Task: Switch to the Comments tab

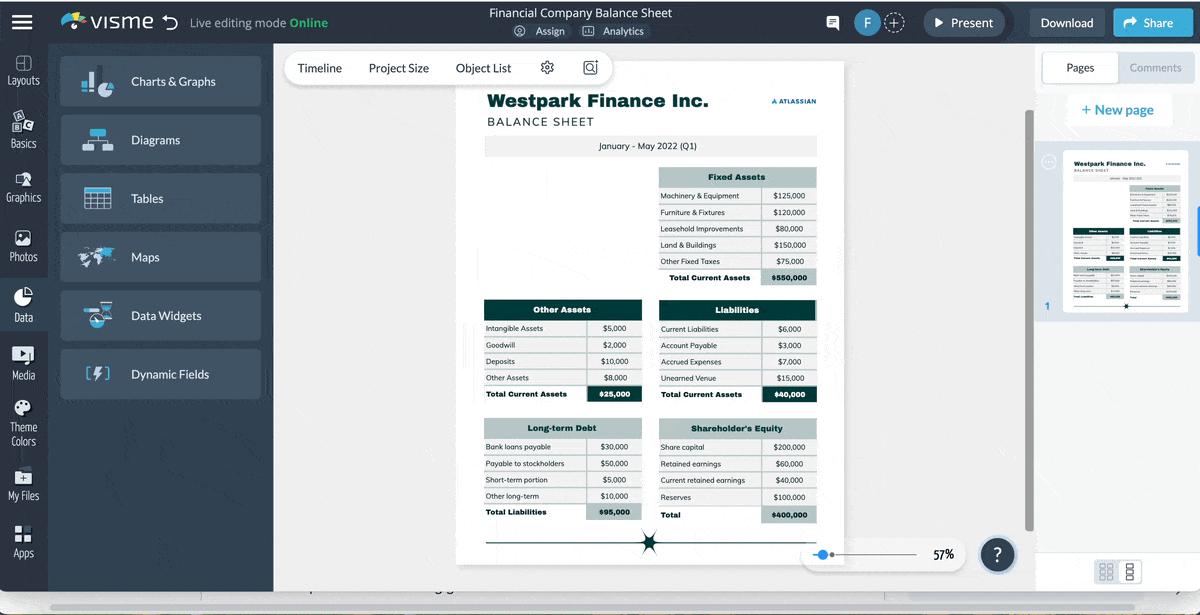Action: (1156, 68)
